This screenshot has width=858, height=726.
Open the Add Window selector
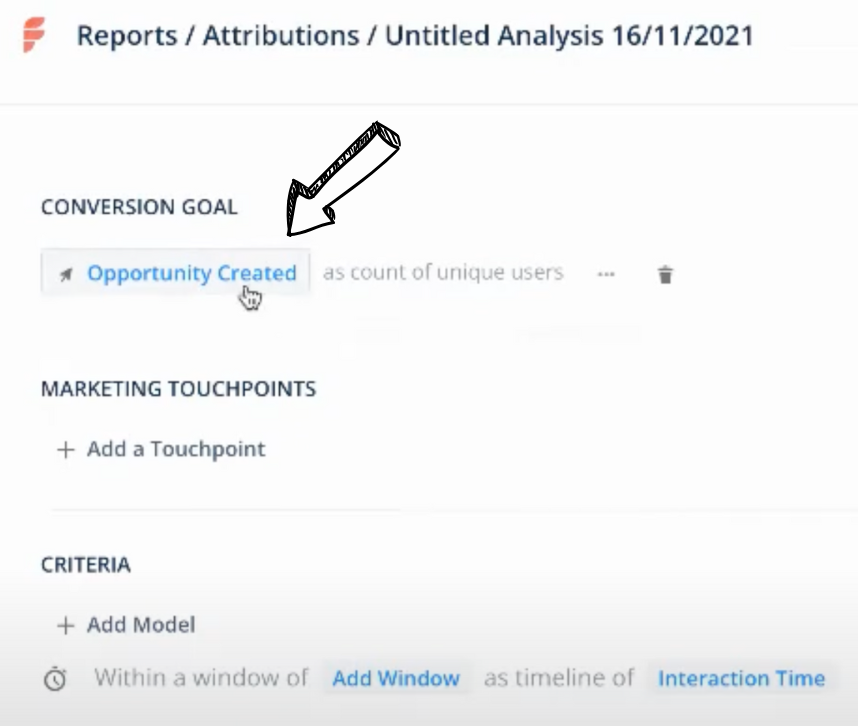point(396,678)
